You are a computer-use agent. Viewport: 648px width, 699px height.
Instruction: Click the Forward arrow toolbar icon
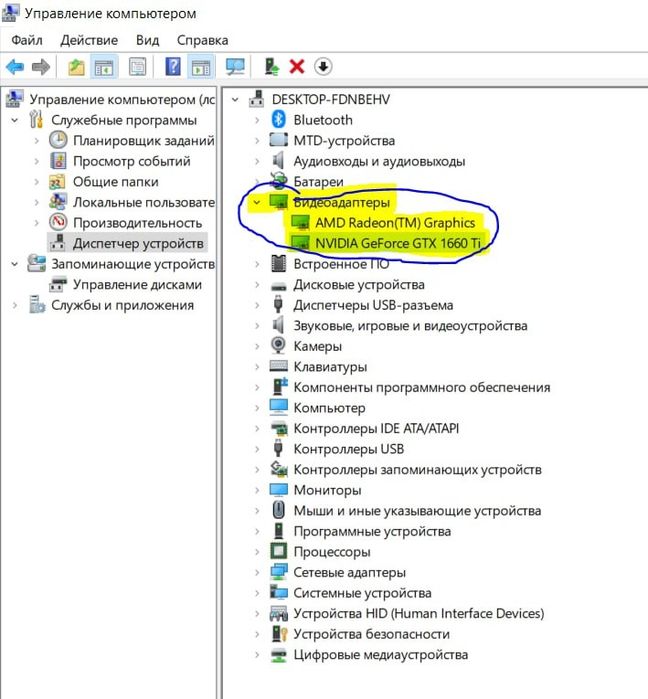click(41, 67)
